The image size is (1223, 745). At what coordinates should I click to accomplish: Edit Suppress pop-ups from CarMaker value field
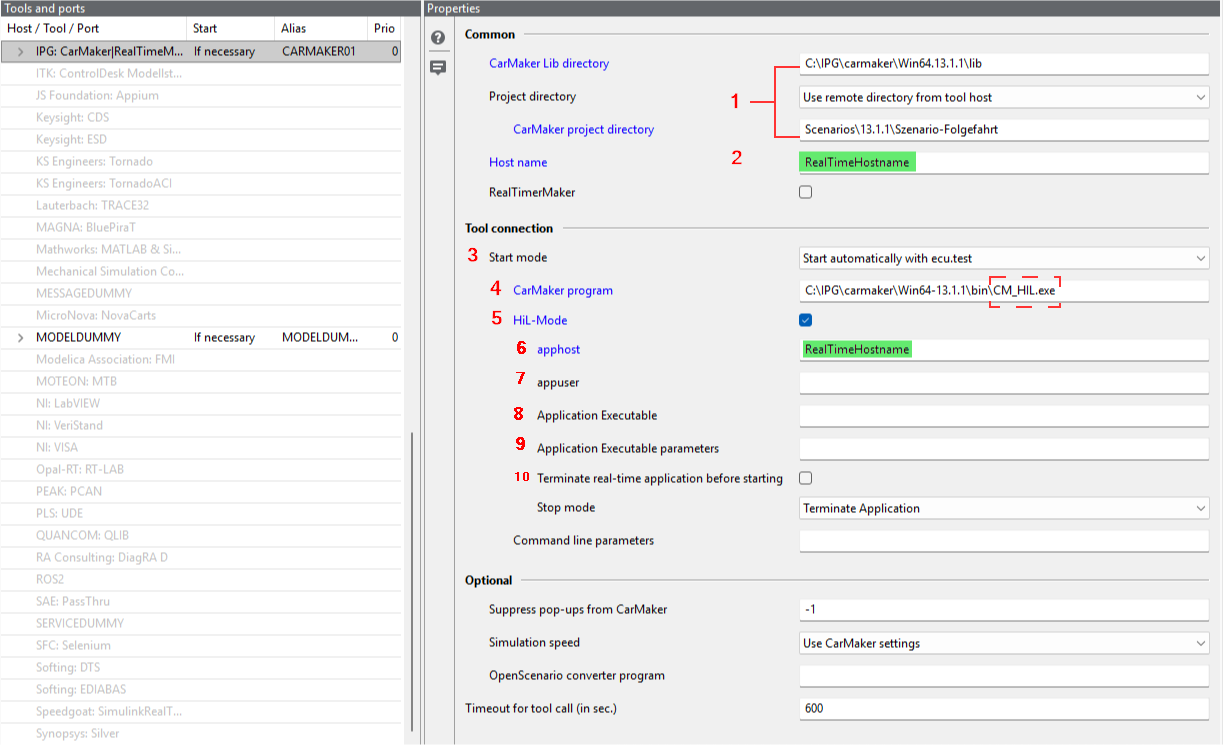click(x=1004, y=609)
